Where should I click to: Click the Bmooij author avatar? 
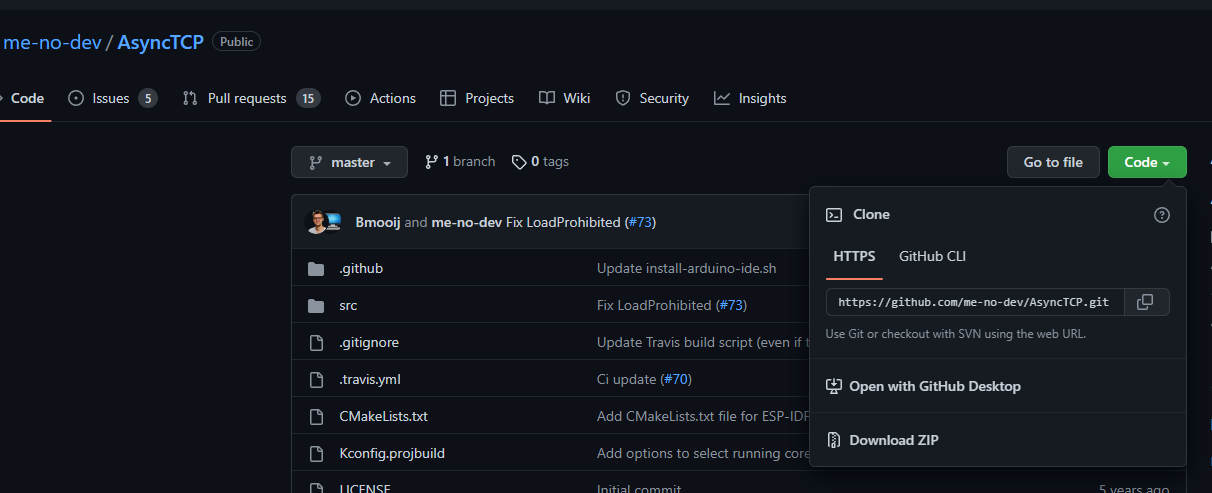[317, 222]
